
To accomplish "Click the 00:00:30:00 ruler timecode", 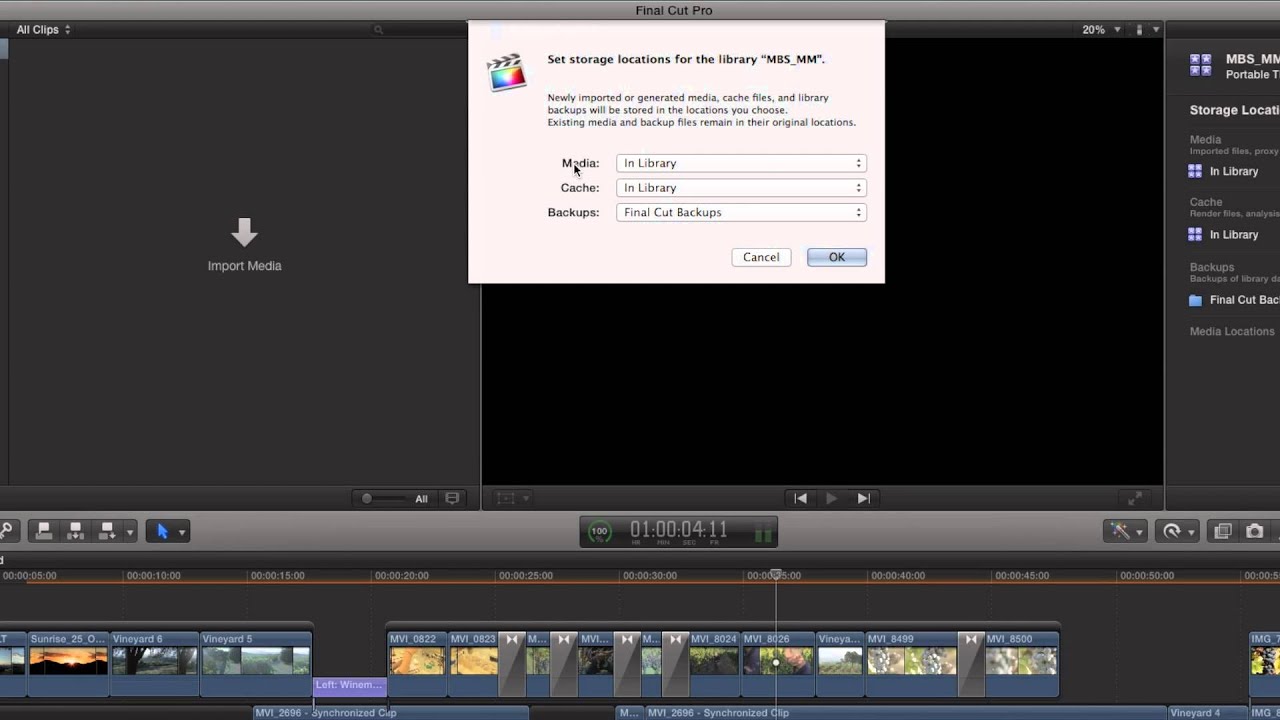I will (650, 576).
